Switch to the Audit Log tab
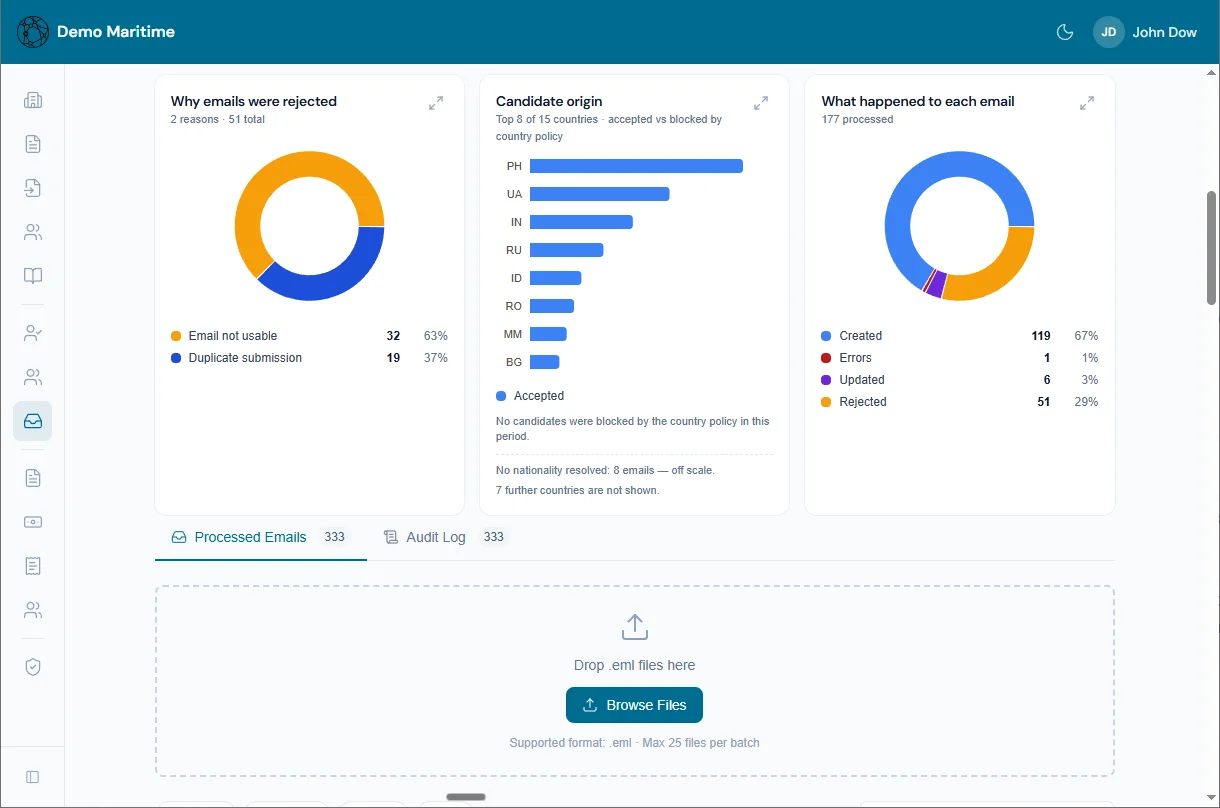This screenshot has width=1220, height=808. (x=446, y=537)
